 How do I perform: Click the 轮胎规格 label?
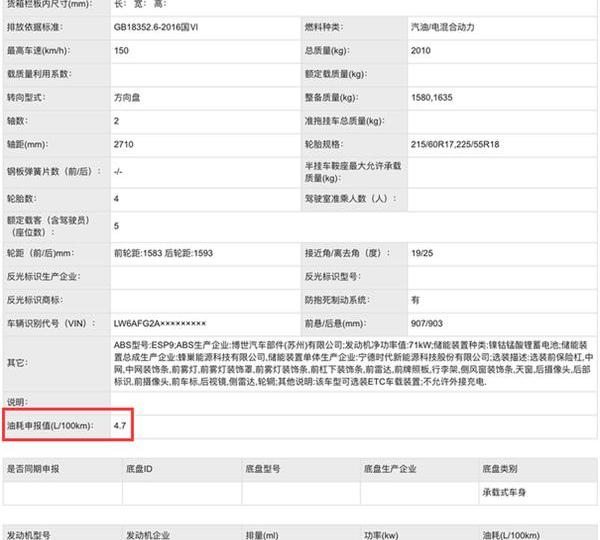point(324,144)
